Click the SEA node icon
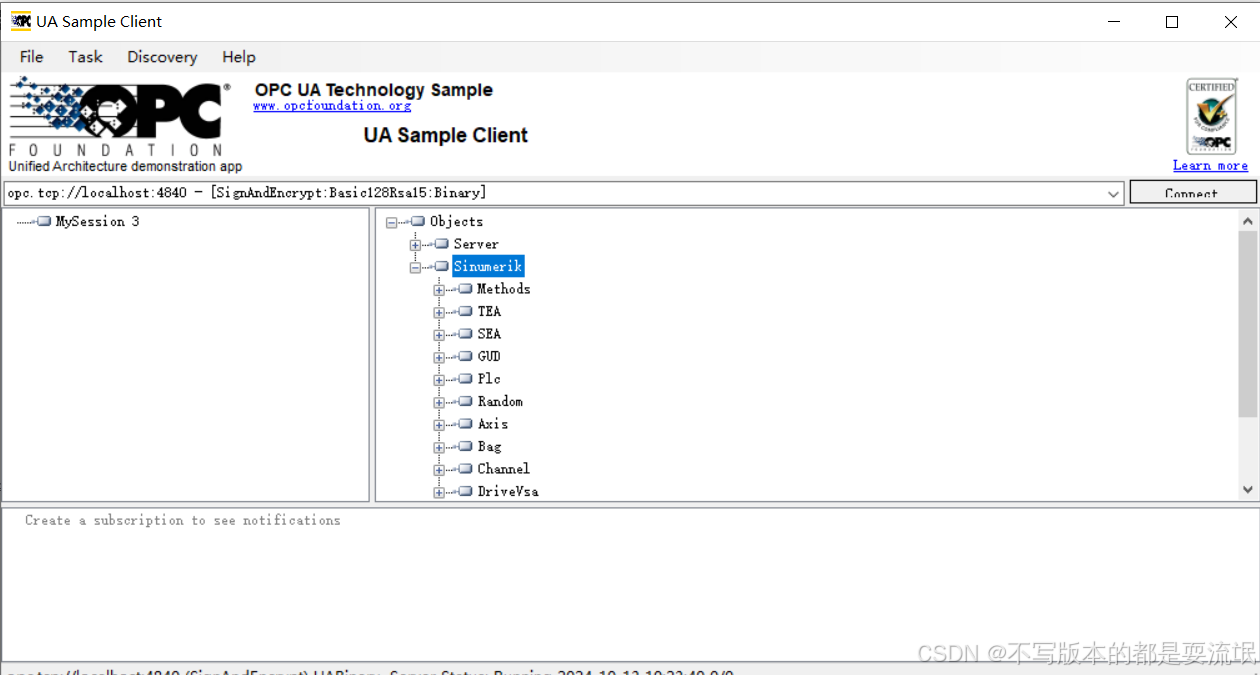Viewport: 1260px width, 675px height. click(465, 334)
